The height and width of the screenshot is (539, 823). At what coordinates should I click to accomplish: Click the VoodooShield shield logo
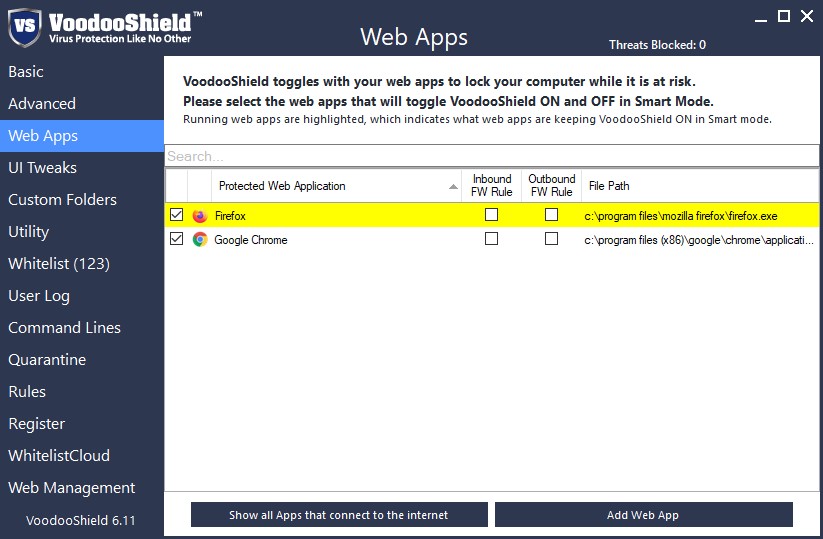[x=25, y=27]
